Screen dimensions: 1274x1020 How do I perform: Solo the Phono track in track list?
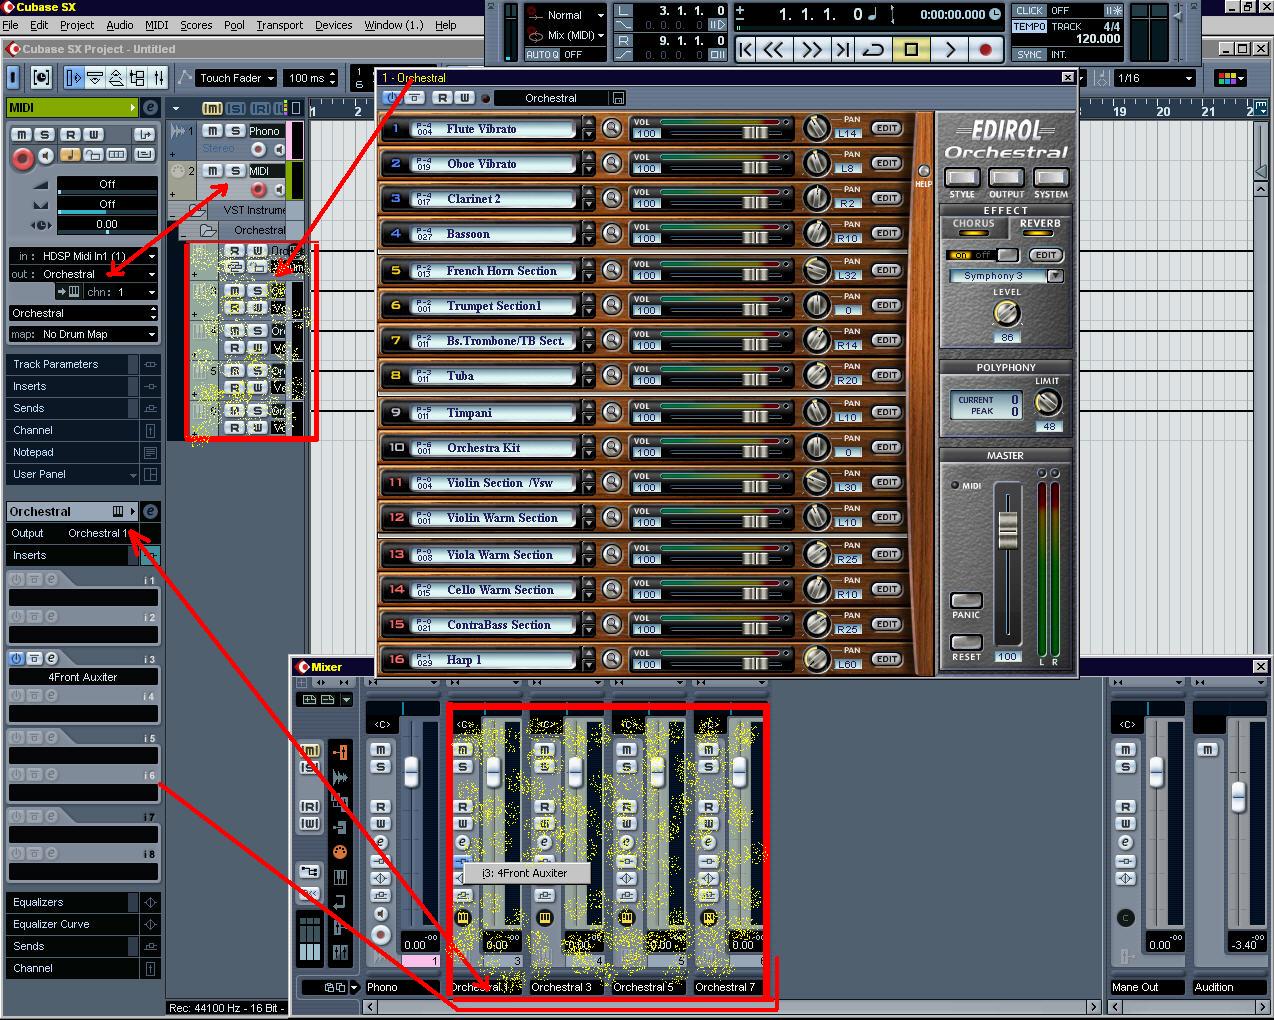tap(236, 131)
